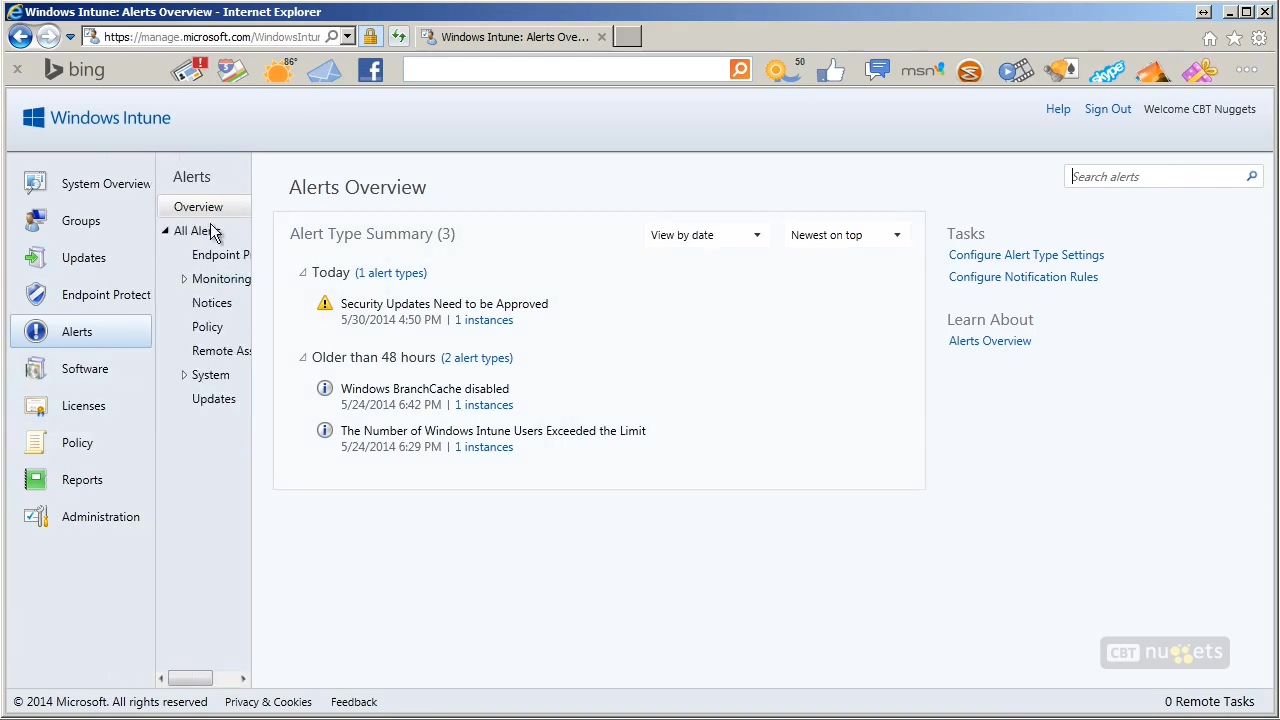Open the Groups workspace icon
Viewport: 1280px width, 720px height.
coord(36,220)
